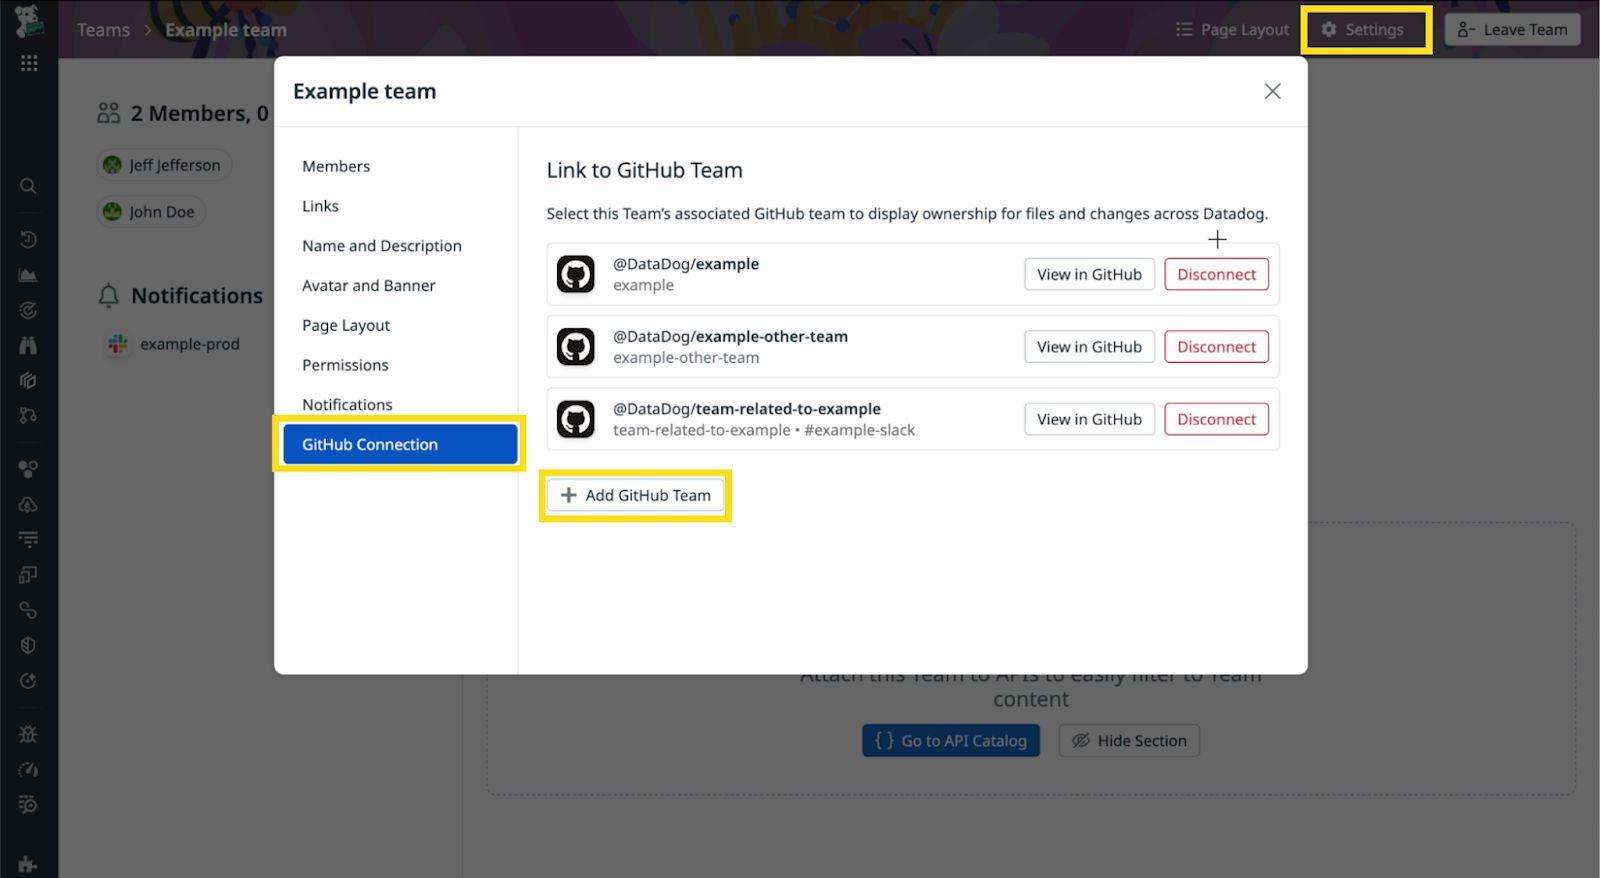
Task: Open the area-chart dashboards sidebar icon
Action: tap(28, 275)
